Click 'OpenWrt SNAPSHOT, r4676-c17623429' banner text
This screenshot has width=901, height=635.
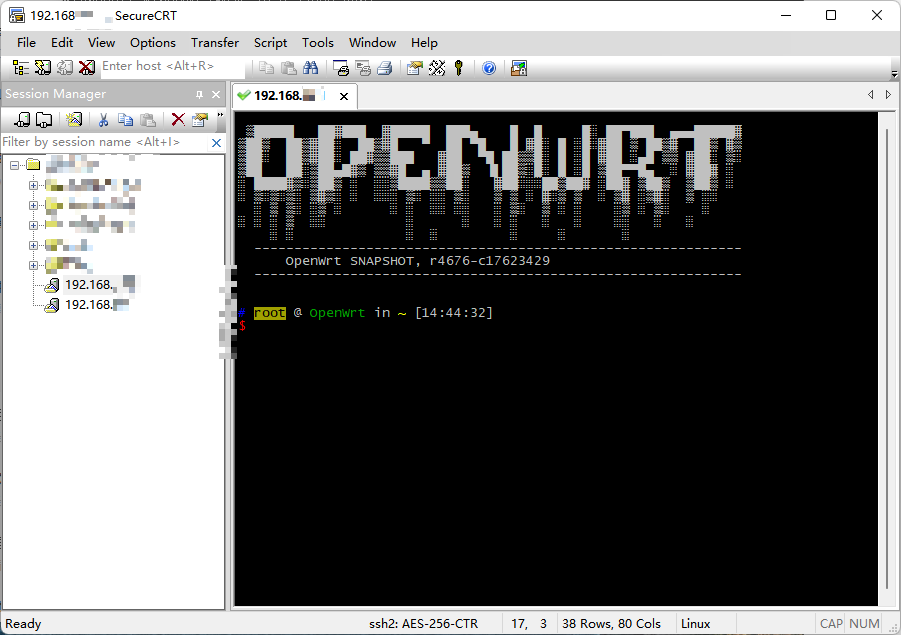click(418, 261)
